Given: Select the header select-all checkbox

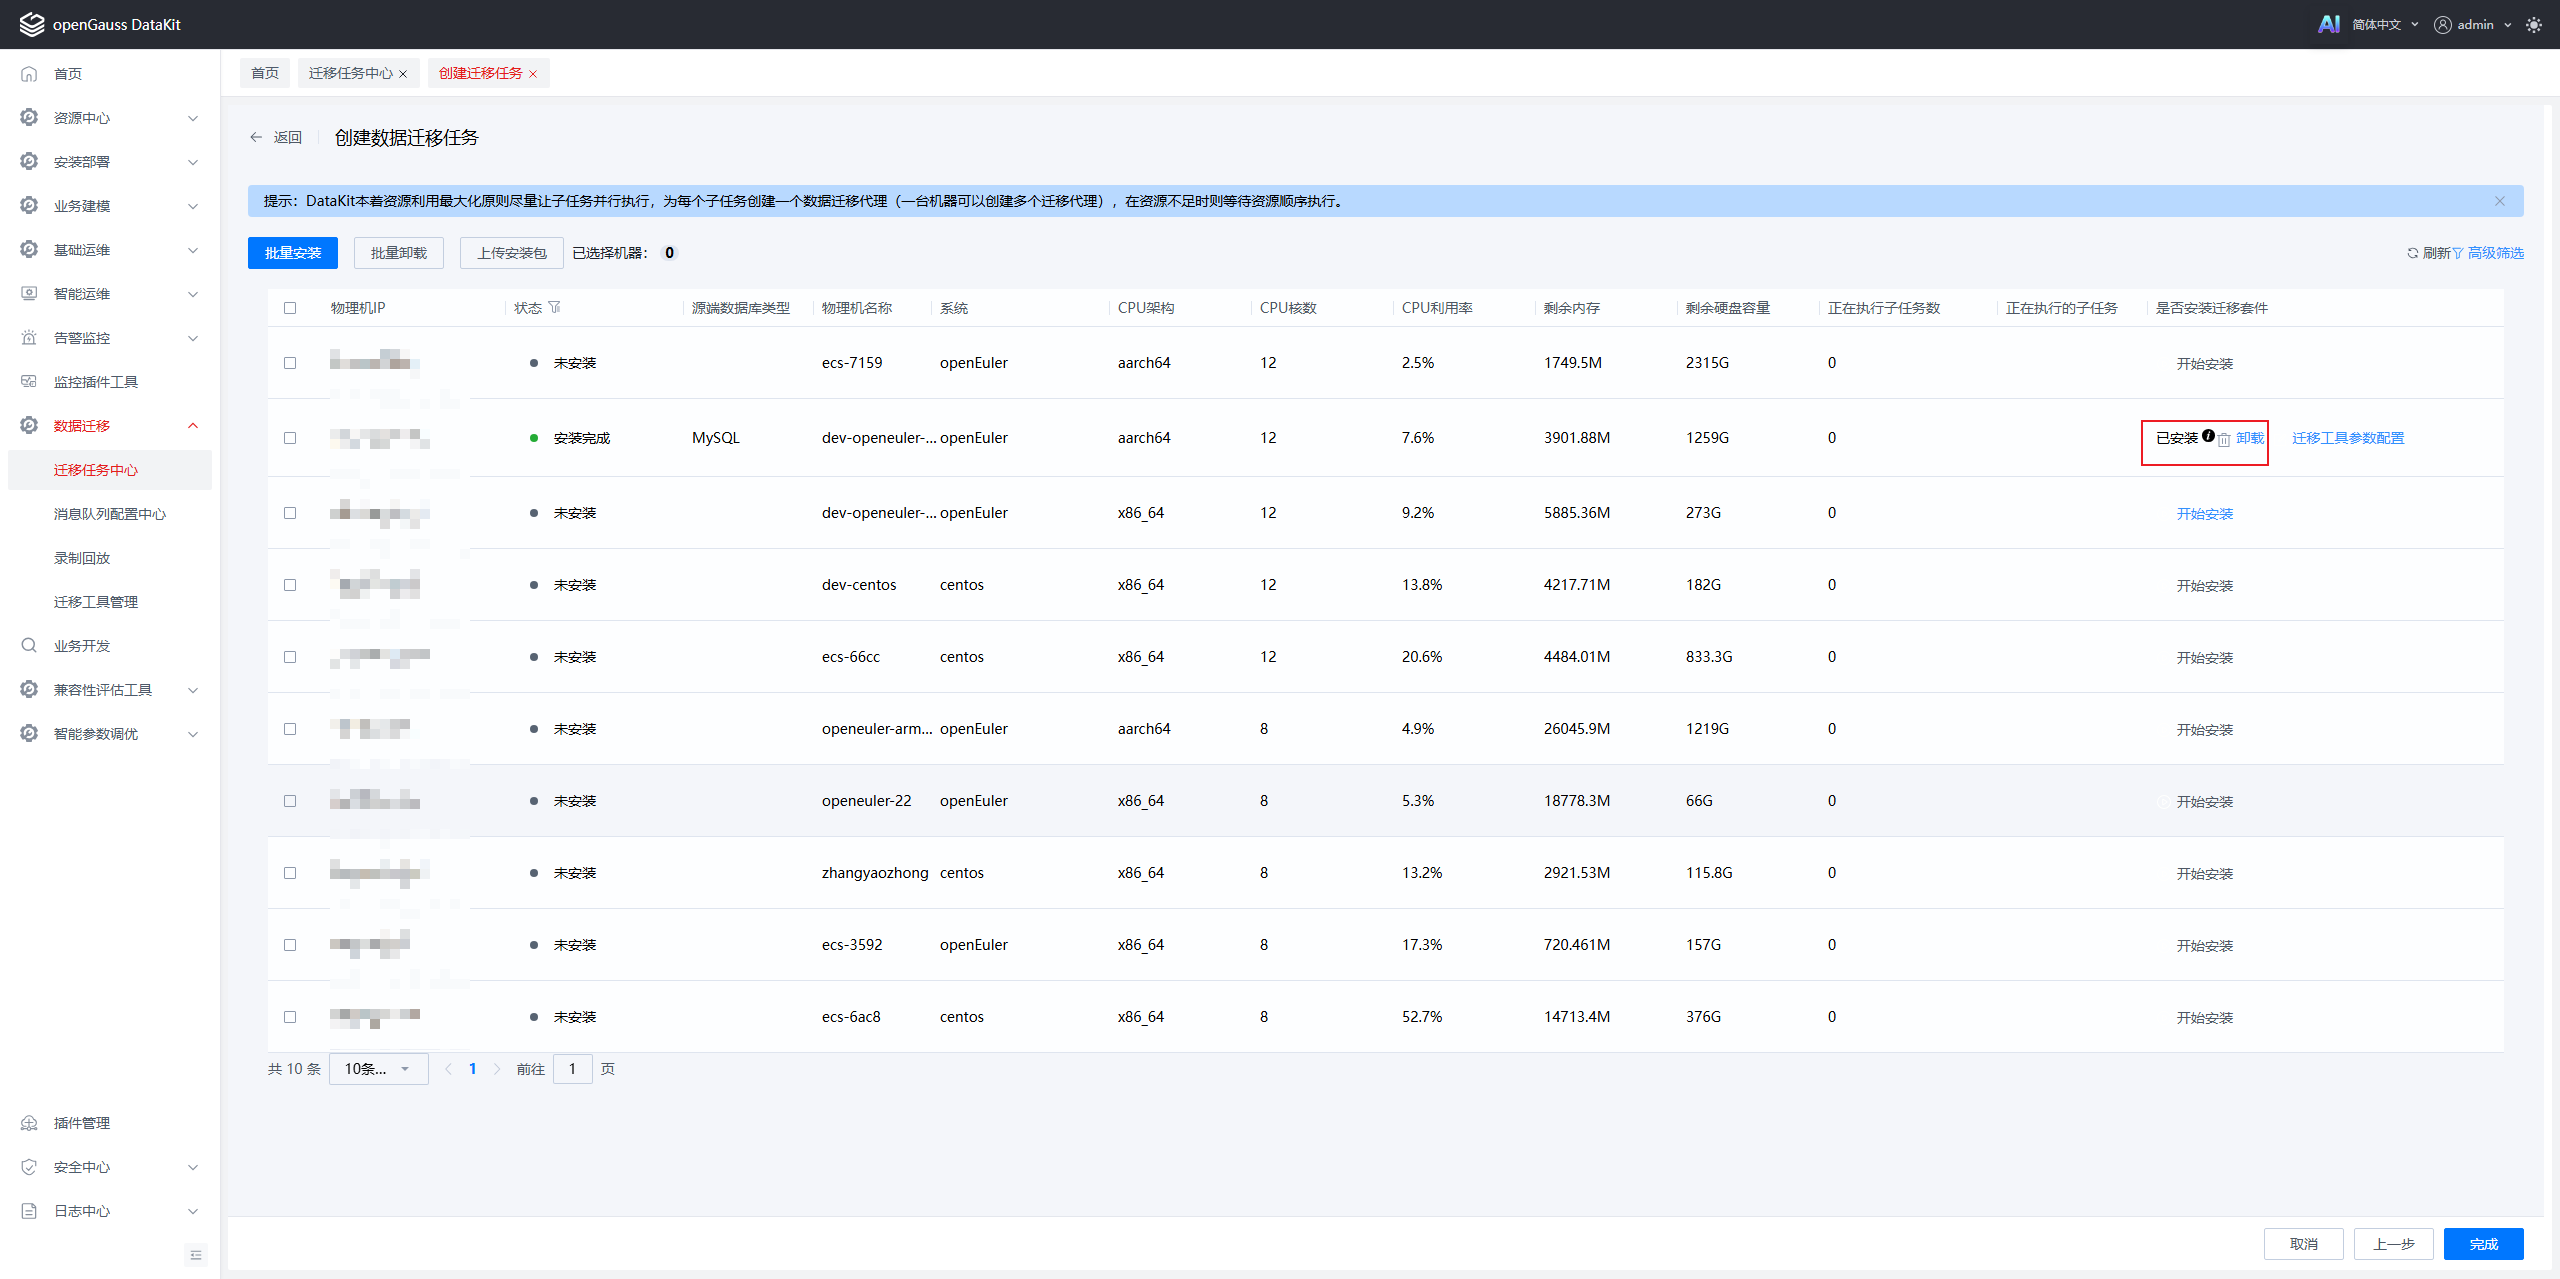Looking at the screenshot, I should (290, 308).
